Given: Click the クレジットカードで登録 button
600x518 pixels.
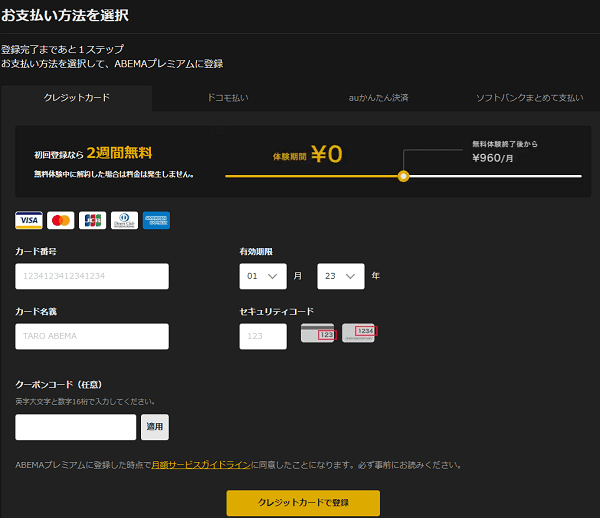Looking at the screenshot, I should click(303, 502).
